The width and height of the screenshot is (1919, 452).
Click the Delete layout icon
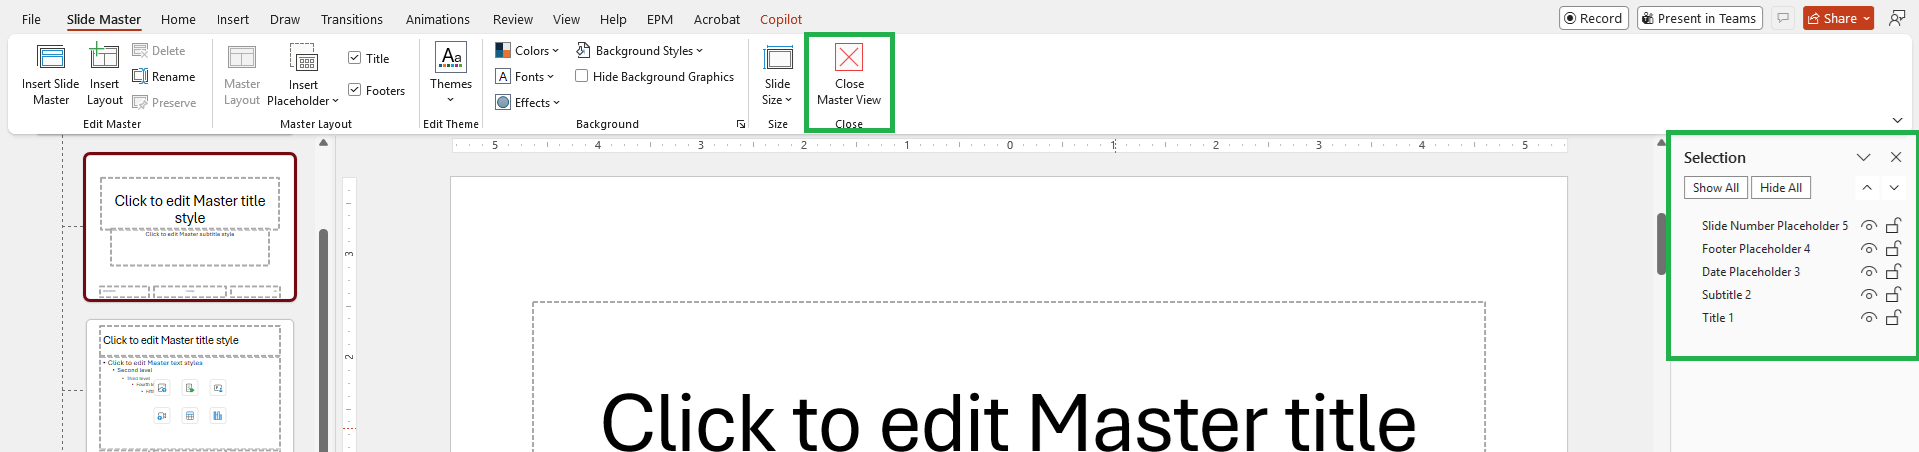click(140, 50)
